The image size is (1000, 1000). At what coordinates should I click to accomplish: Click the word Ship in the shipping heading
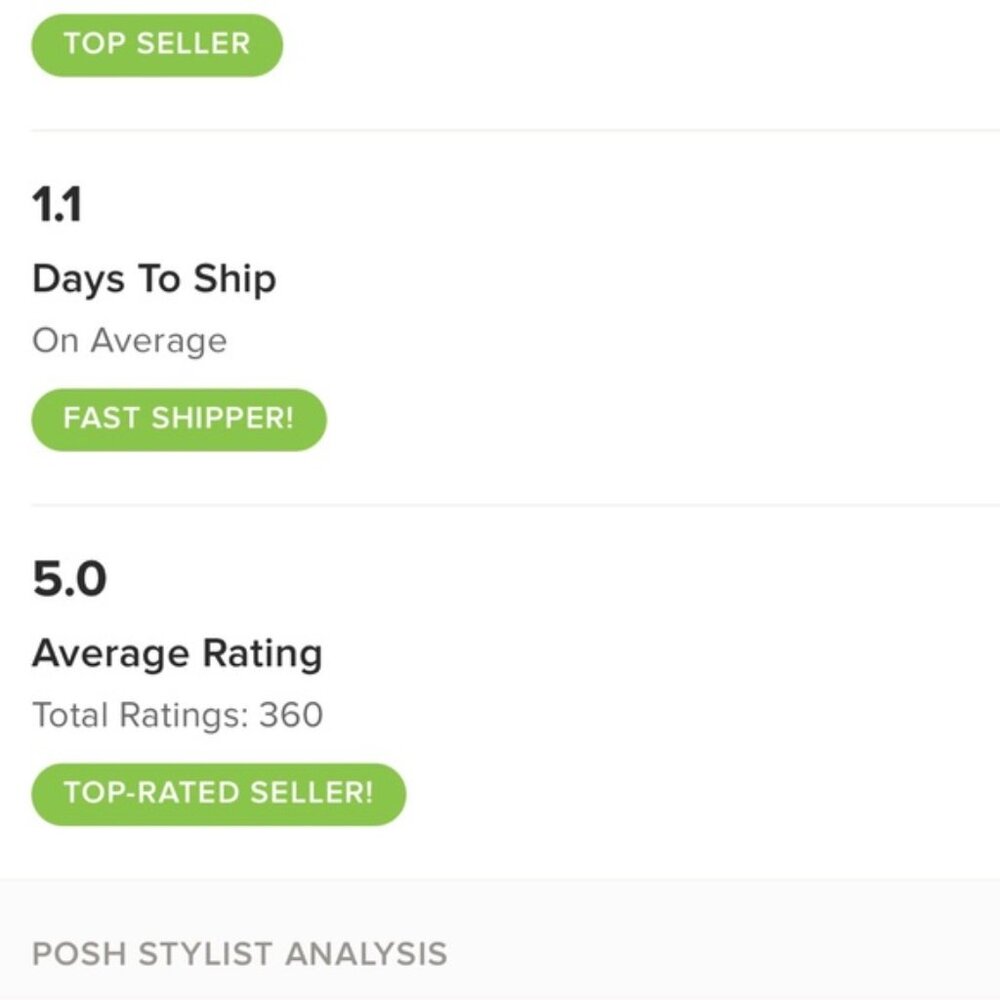coord(234,279)
